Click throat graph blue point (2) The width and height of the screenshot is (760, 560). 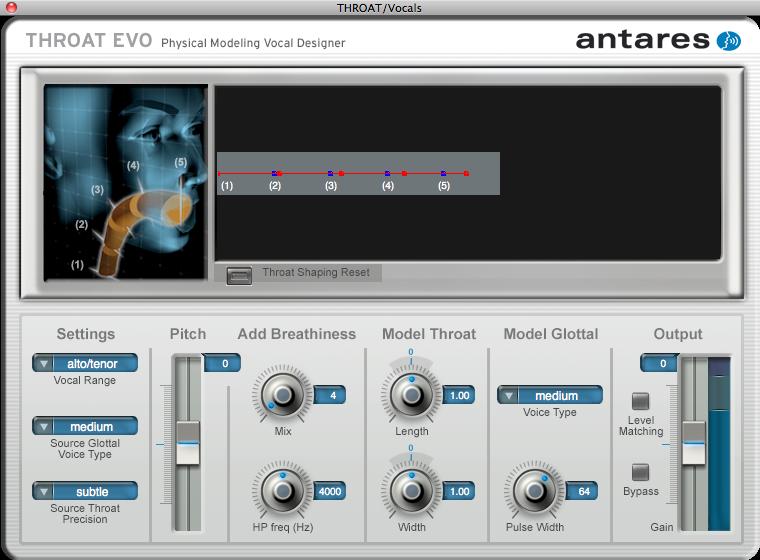(274, 173)
